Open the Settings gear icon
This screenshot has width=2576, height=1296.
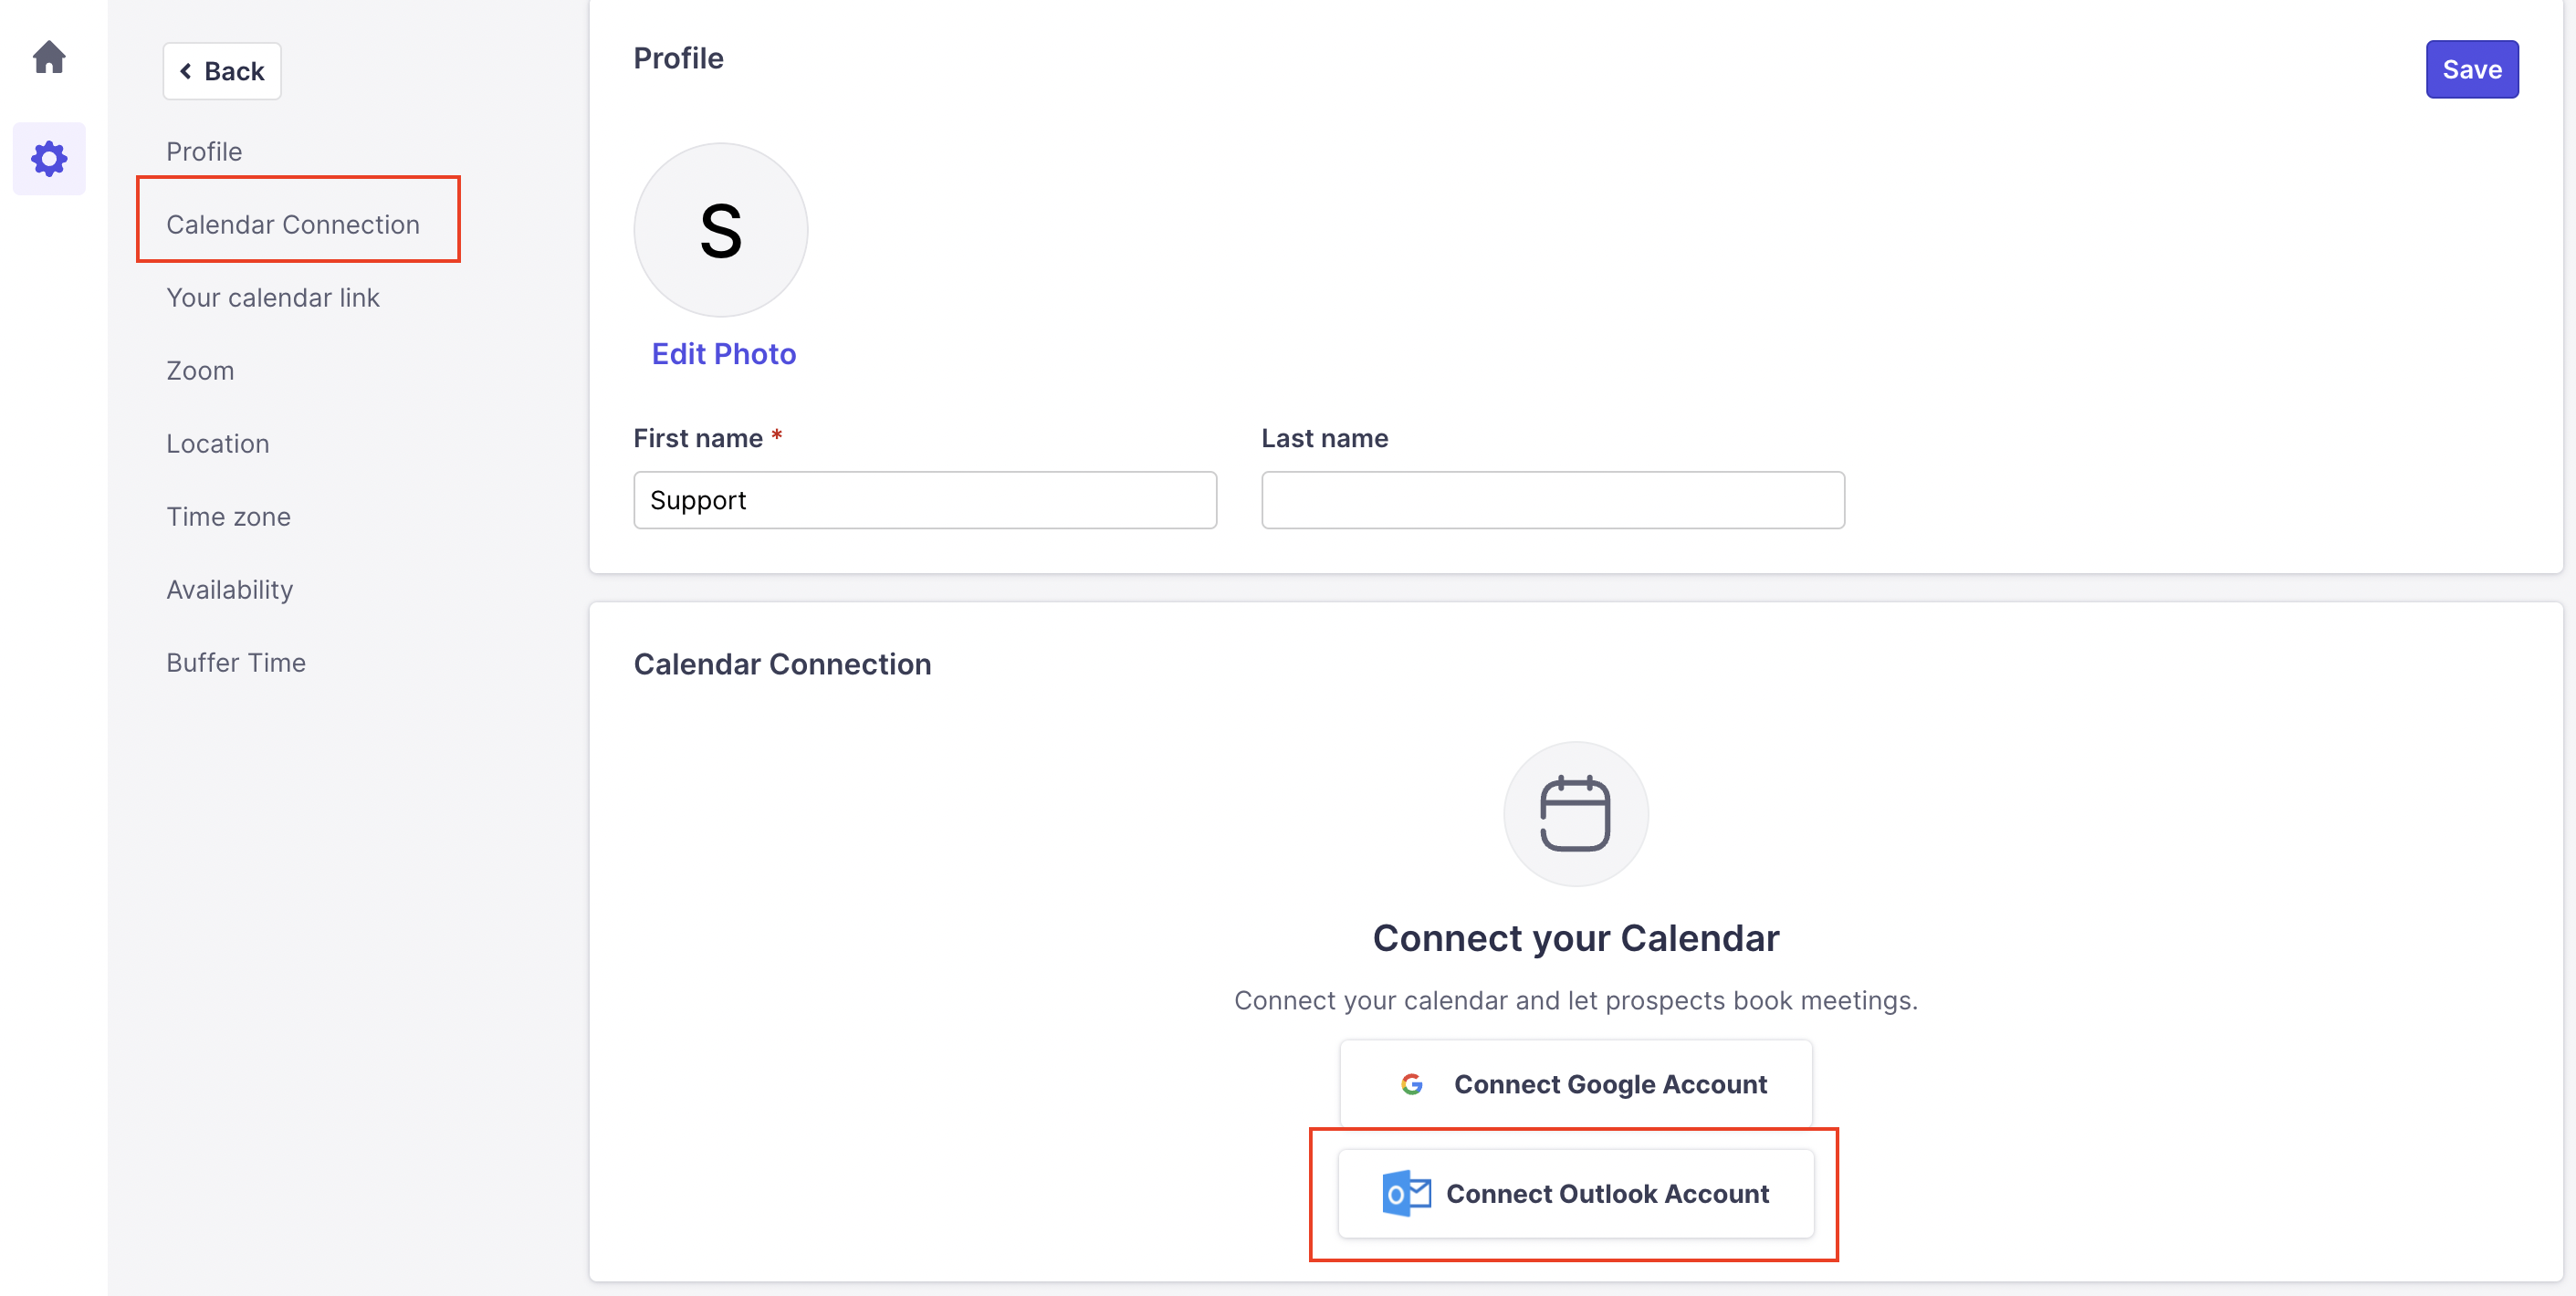pos(49,158)
